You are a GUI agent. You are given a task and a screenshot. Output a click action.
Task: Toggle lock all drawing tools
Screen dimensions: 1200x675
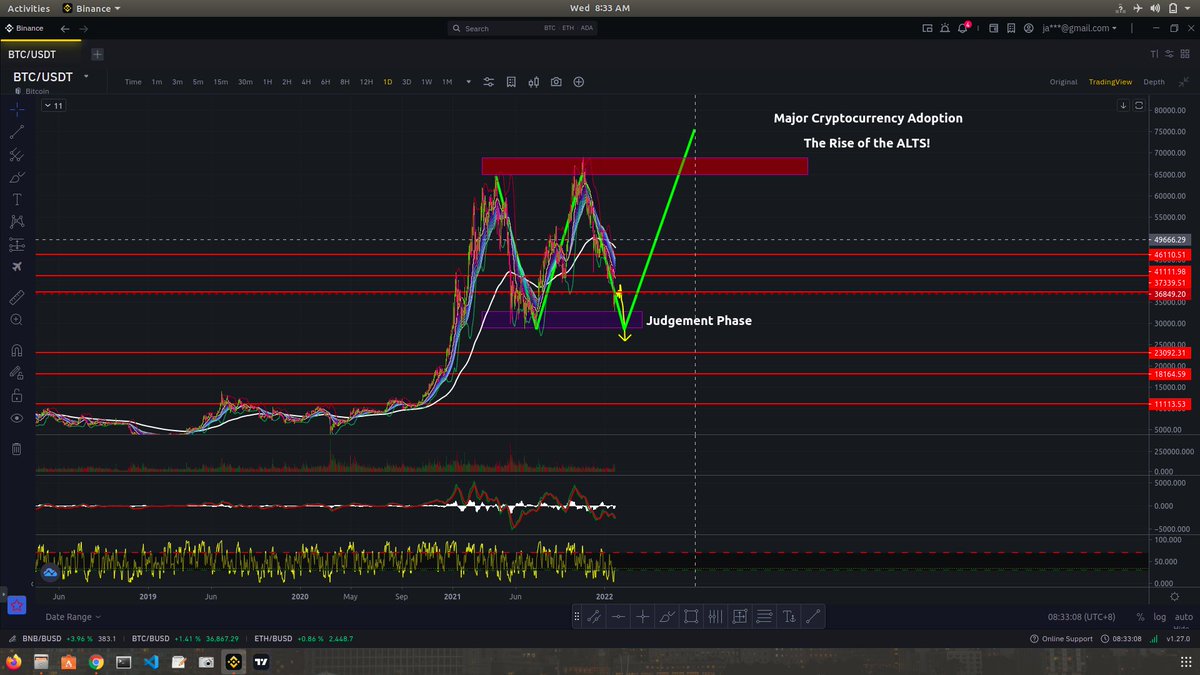point(16,395)
